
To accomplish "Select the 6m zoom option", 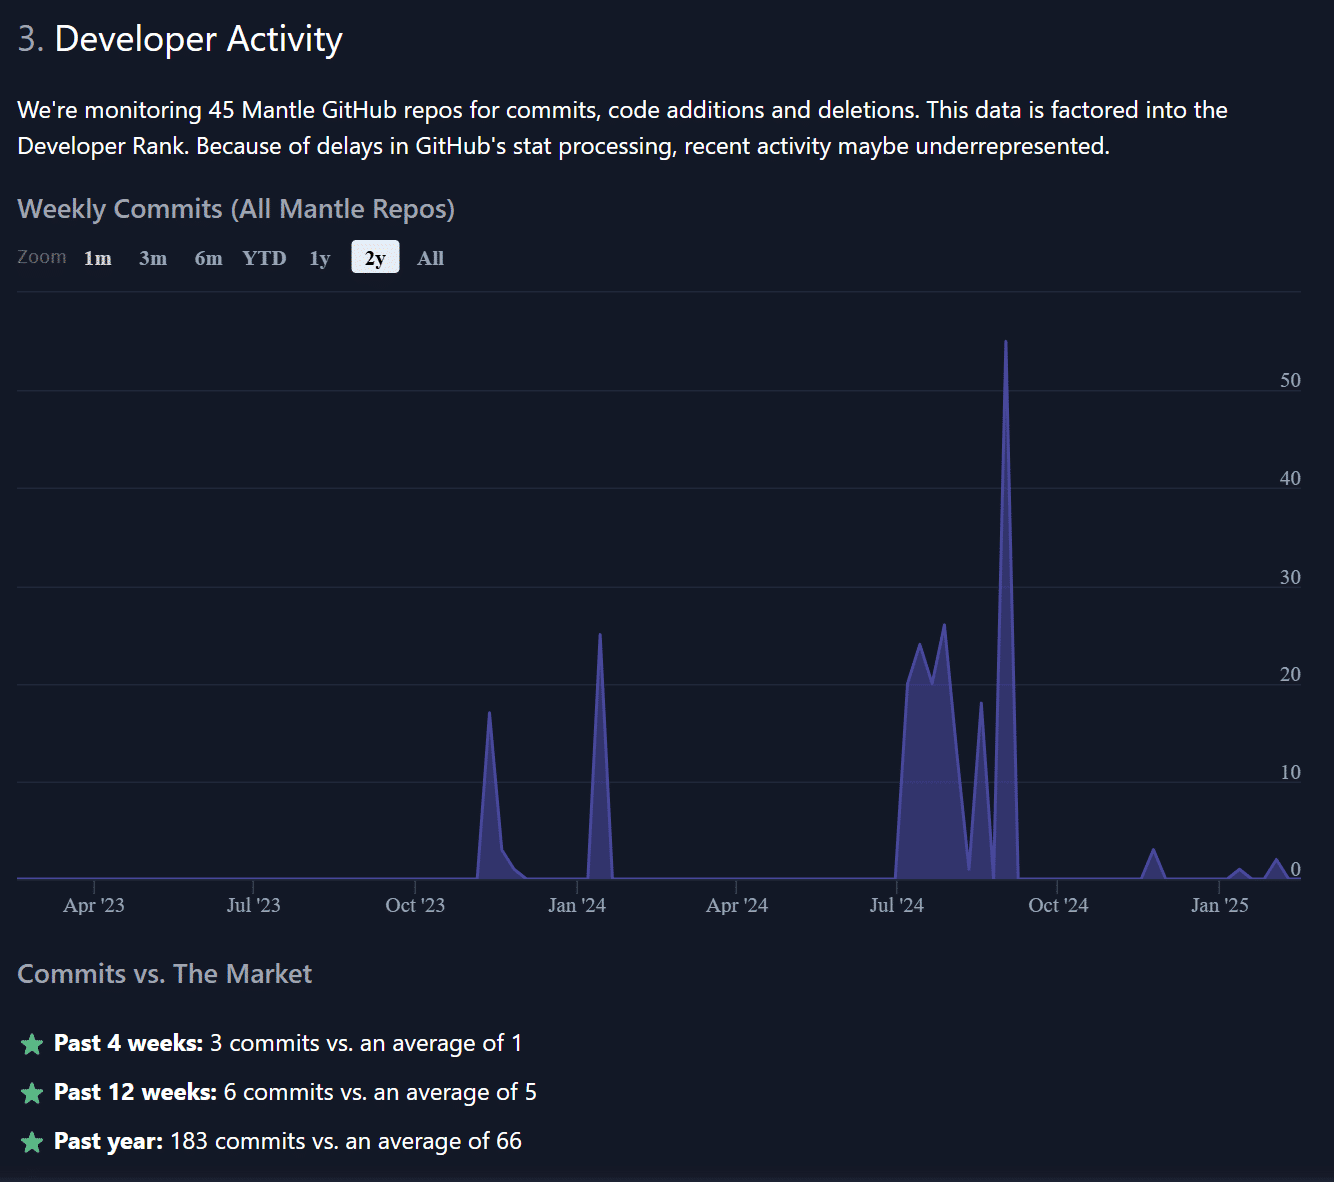I will (x=207, y=257).
